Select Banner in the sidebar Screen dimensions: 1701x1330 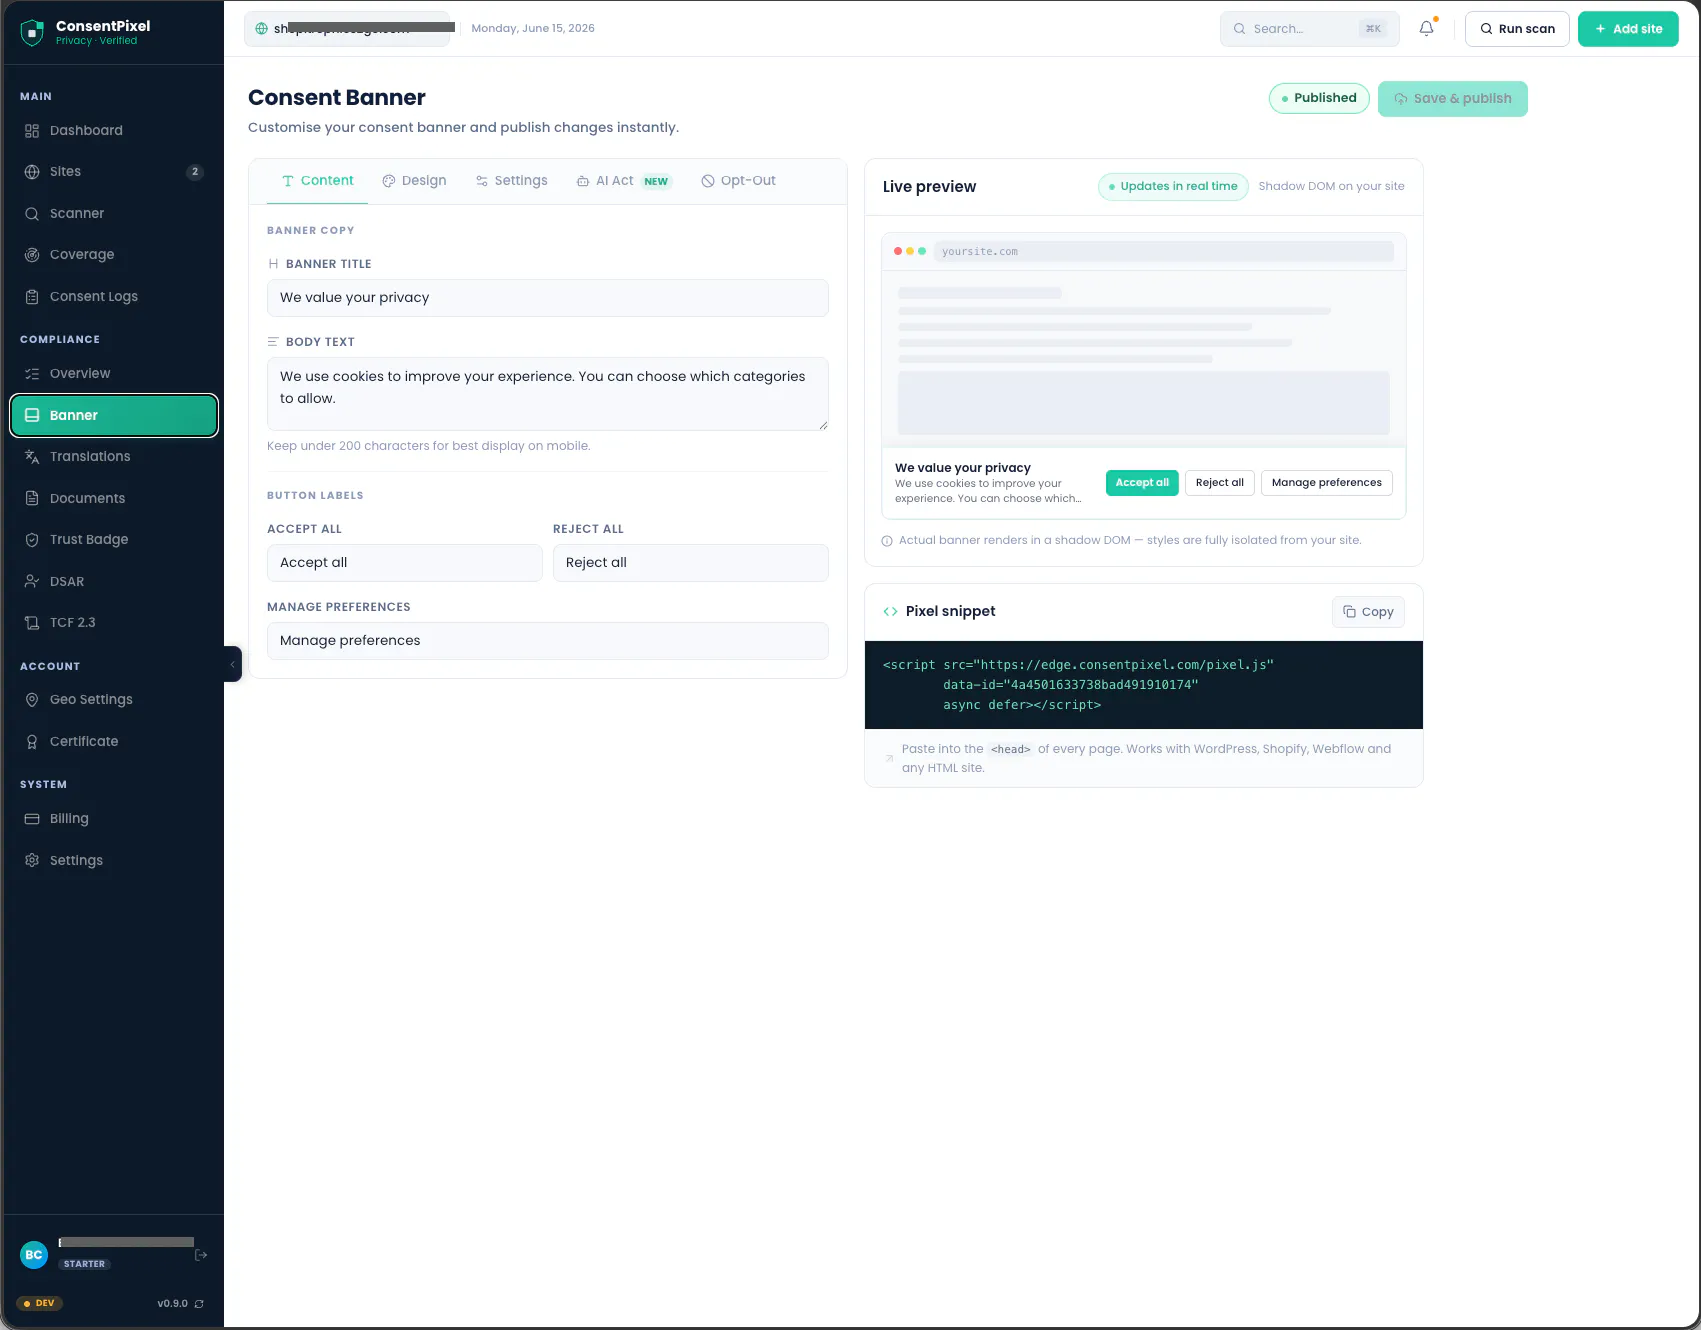(113, 416)
